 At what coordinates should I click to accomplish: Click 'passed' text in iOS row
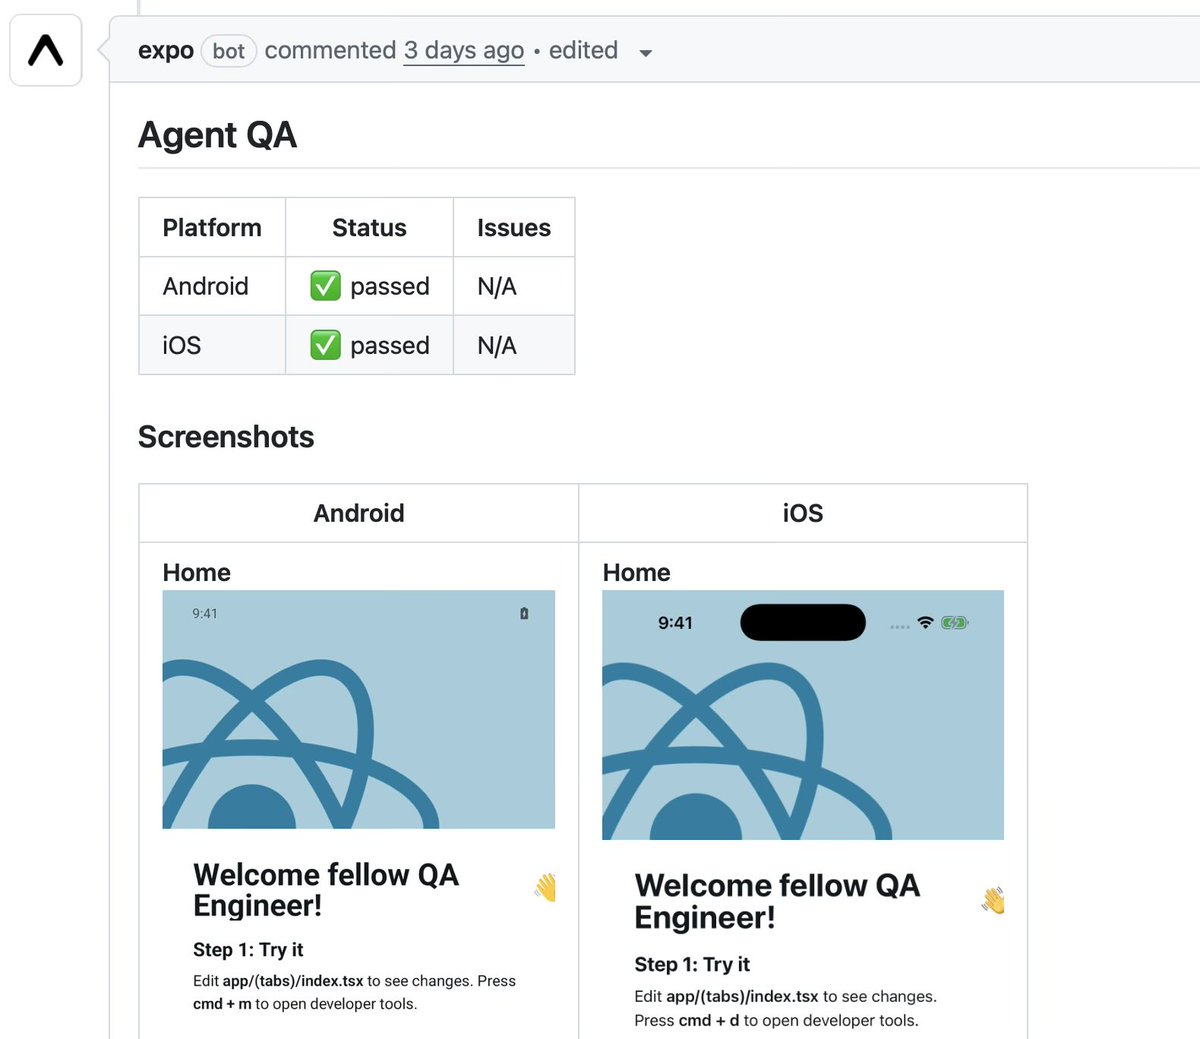pos(390,346)
